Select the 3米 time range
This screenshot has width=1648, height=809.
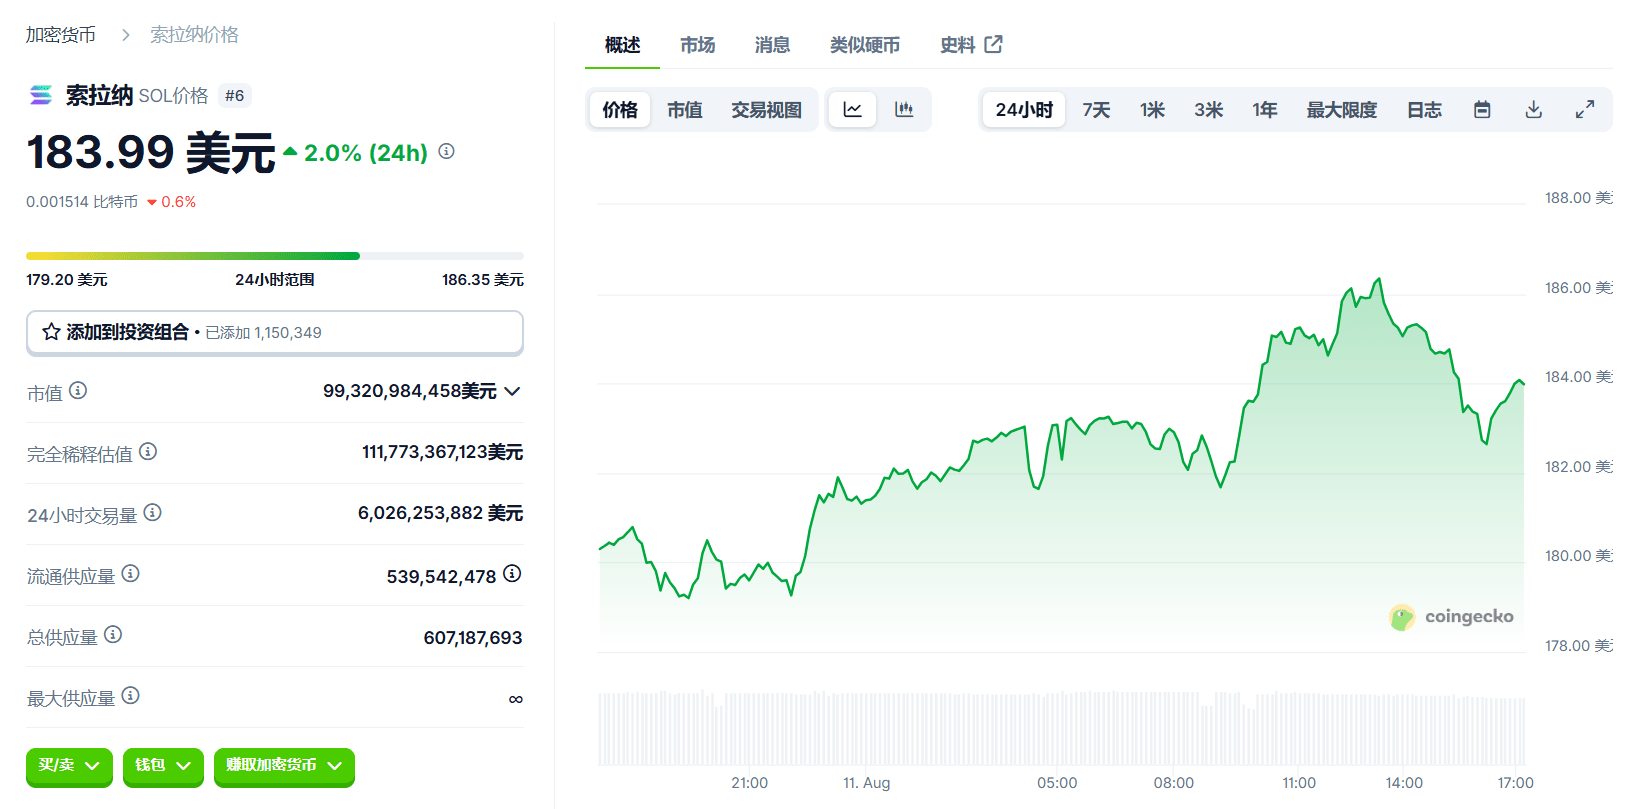1208,110
